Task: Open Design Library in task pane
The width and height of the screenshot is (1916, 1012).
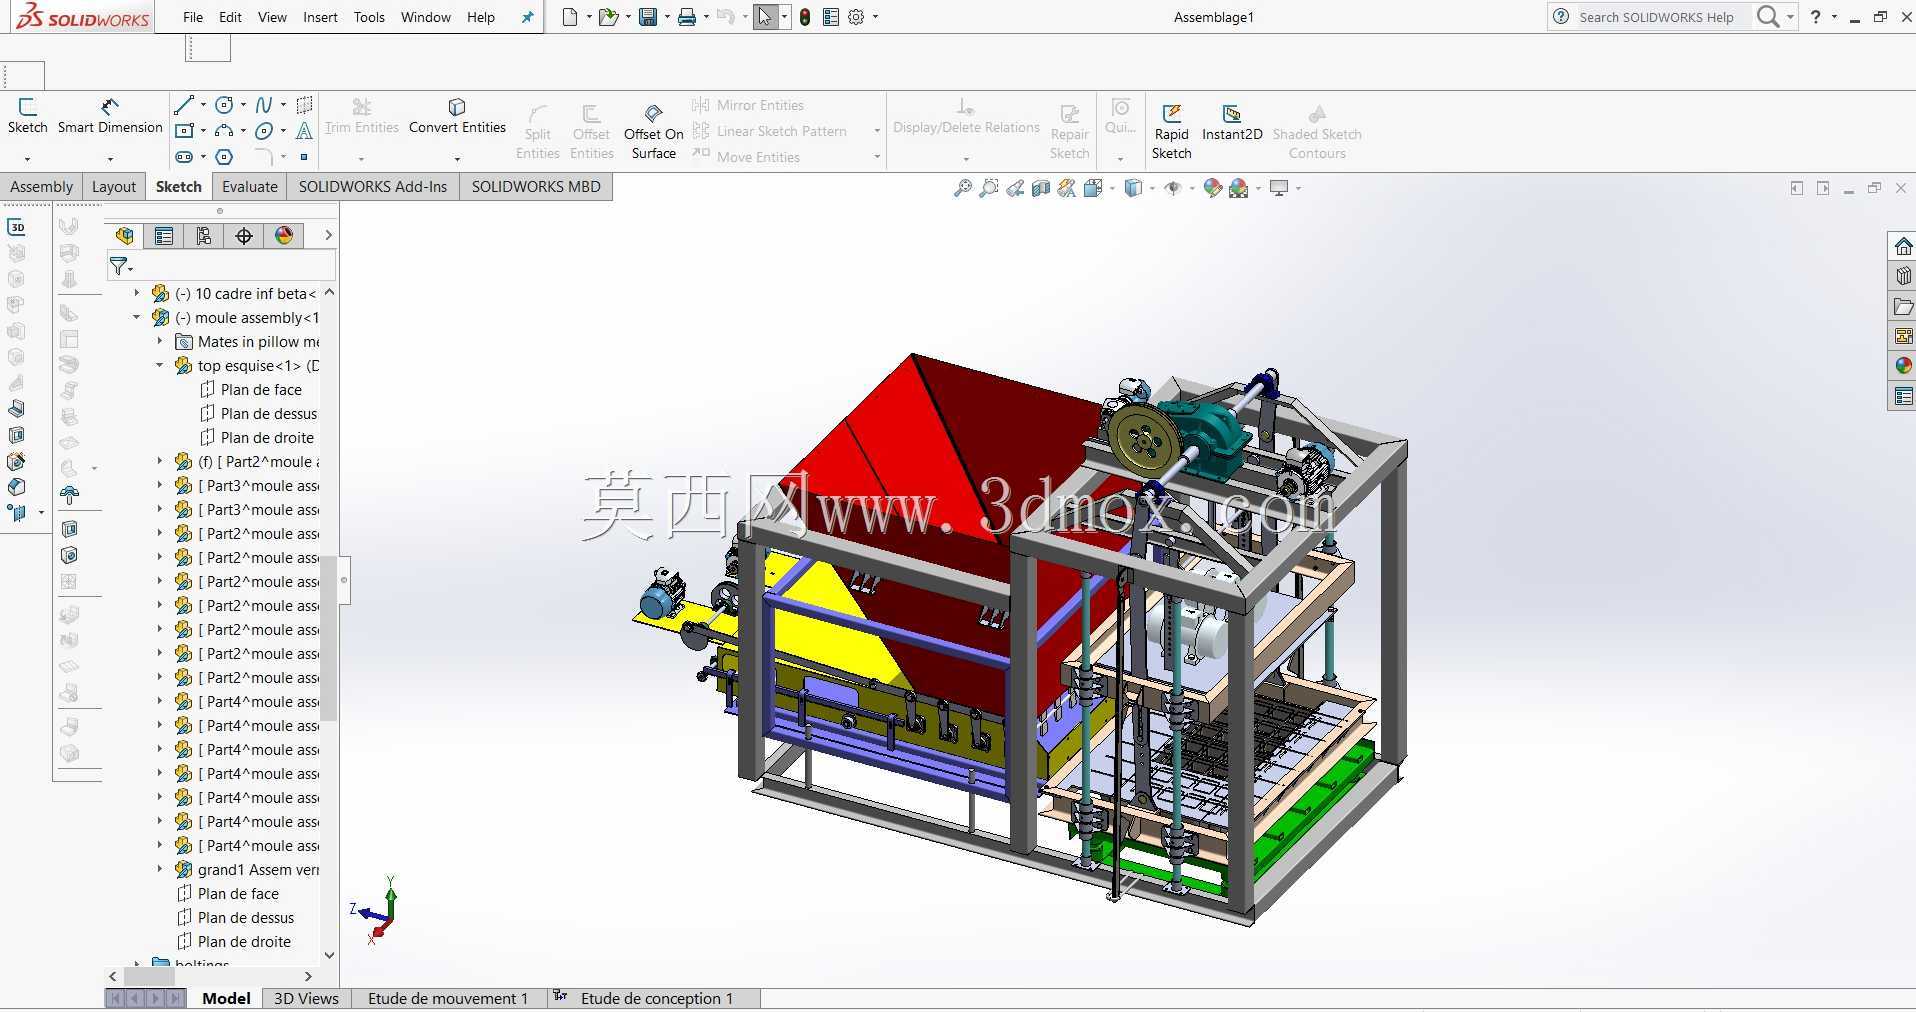Action: point(1903,276)
